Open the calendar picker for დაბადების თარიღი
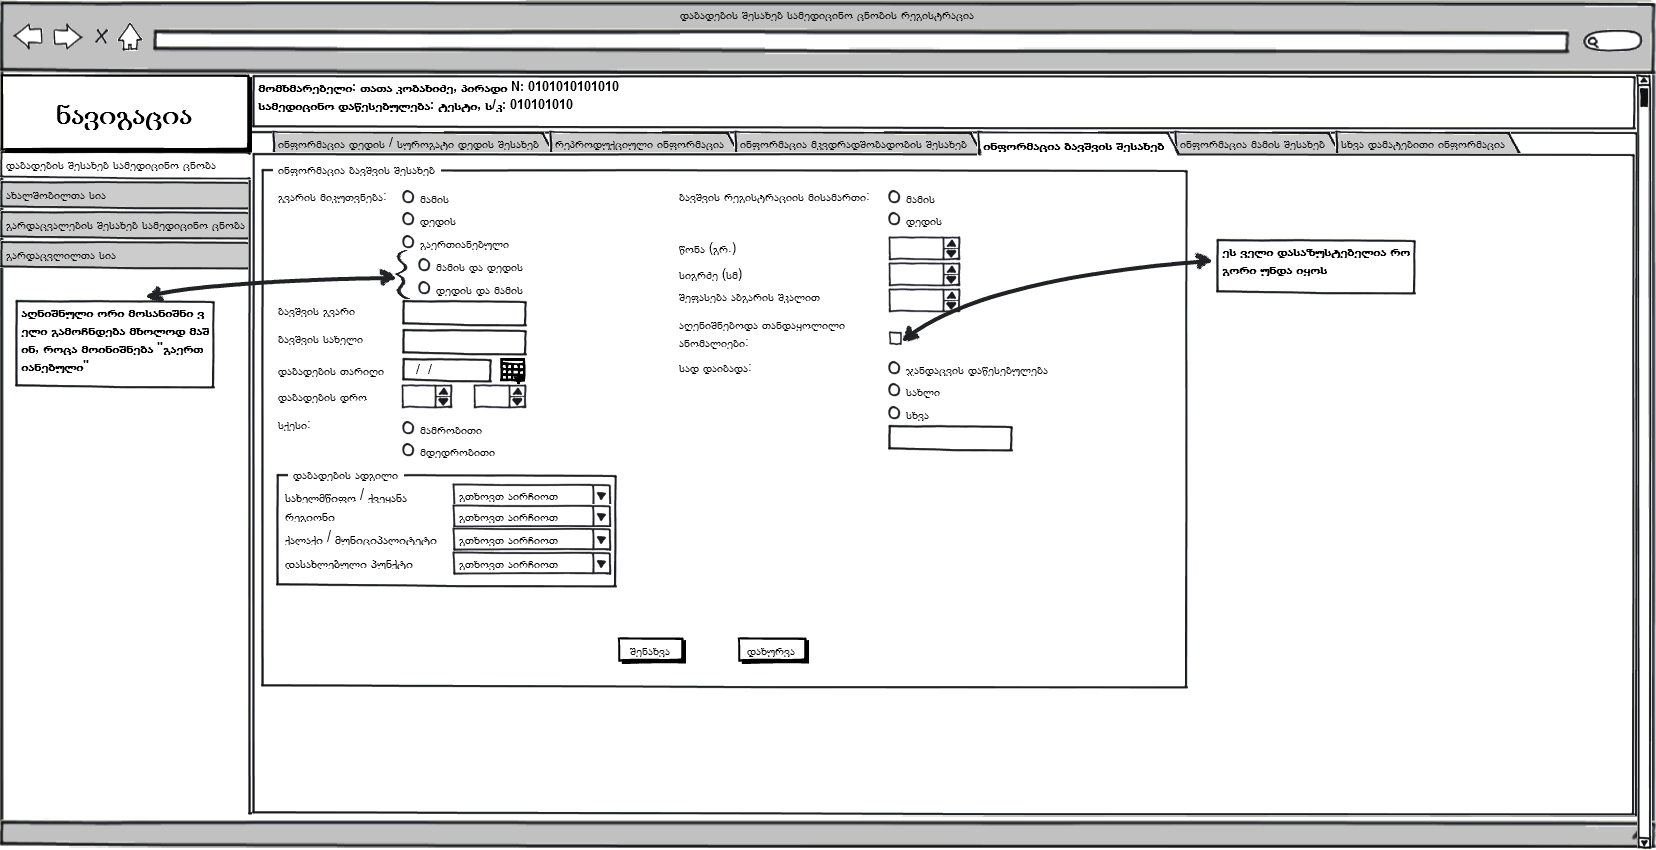This screenshot has height=850, width=1656. [x=512, y=370]
